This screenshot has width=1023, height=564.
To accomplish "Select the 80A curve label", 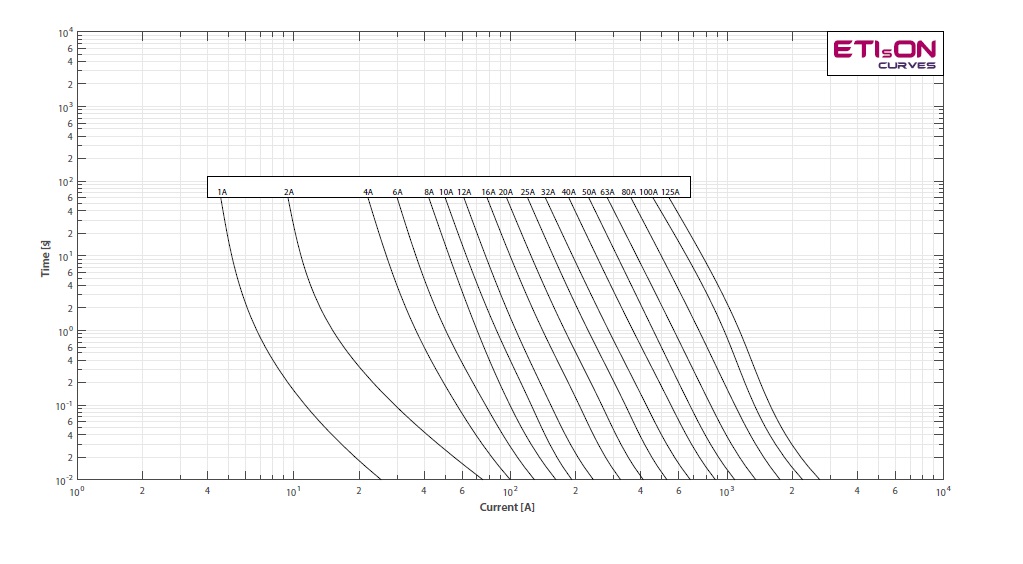I will [628, 192].
